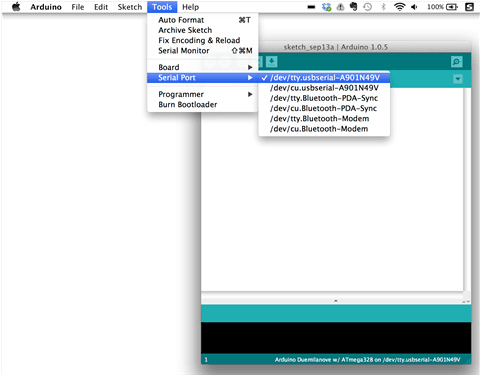Select /dev/cu.usbserial-A901N49V port

324,88
